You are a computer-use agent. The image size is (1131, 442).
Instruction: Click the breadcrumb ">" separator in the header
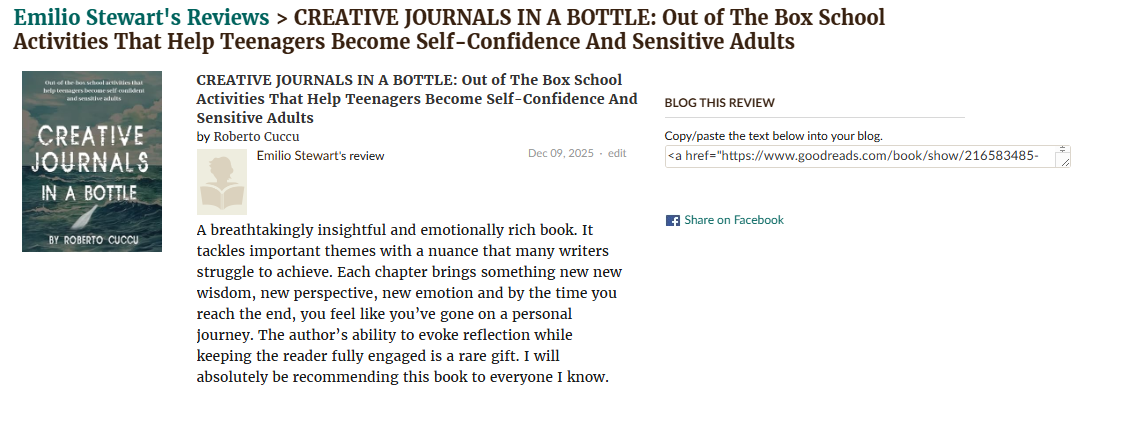(x=281, y=18)
